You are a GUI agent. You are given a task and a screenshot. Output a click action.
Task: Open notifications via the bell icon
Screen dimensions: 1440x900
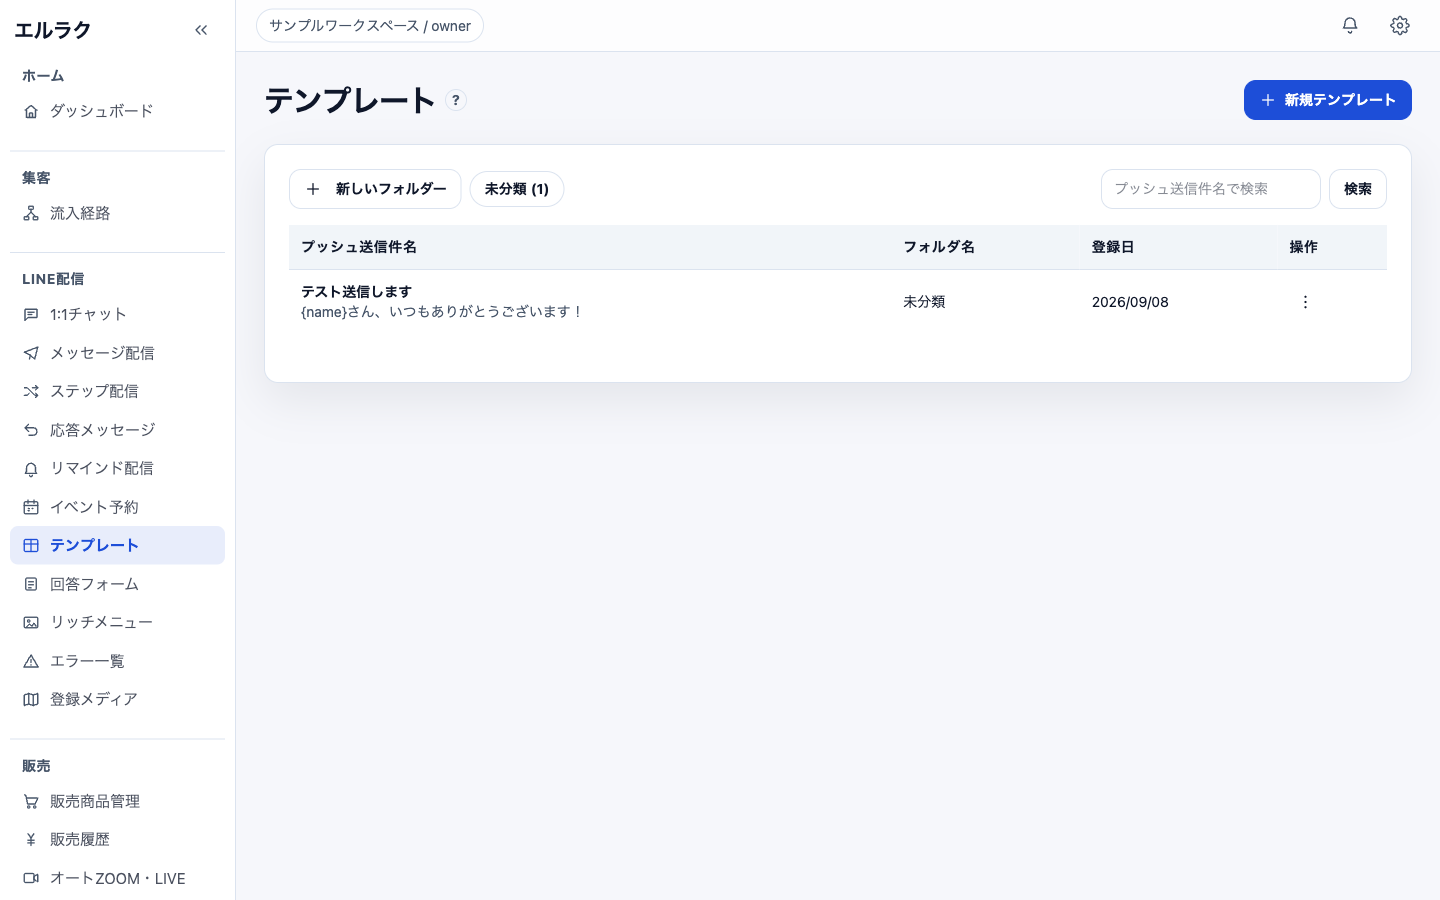point(1350,25)
